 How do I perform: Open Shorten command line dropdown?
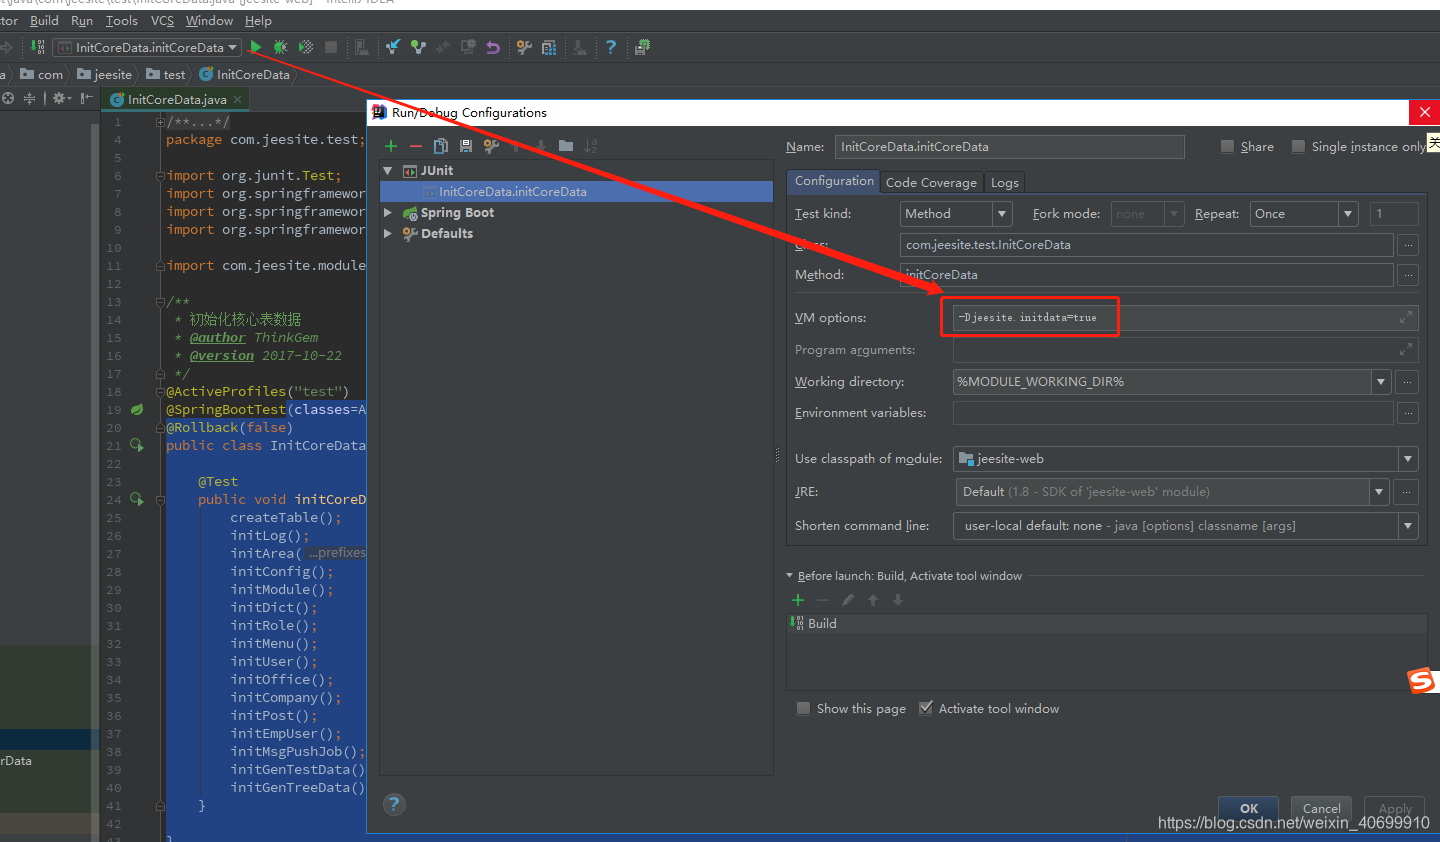pos(1186,526)
